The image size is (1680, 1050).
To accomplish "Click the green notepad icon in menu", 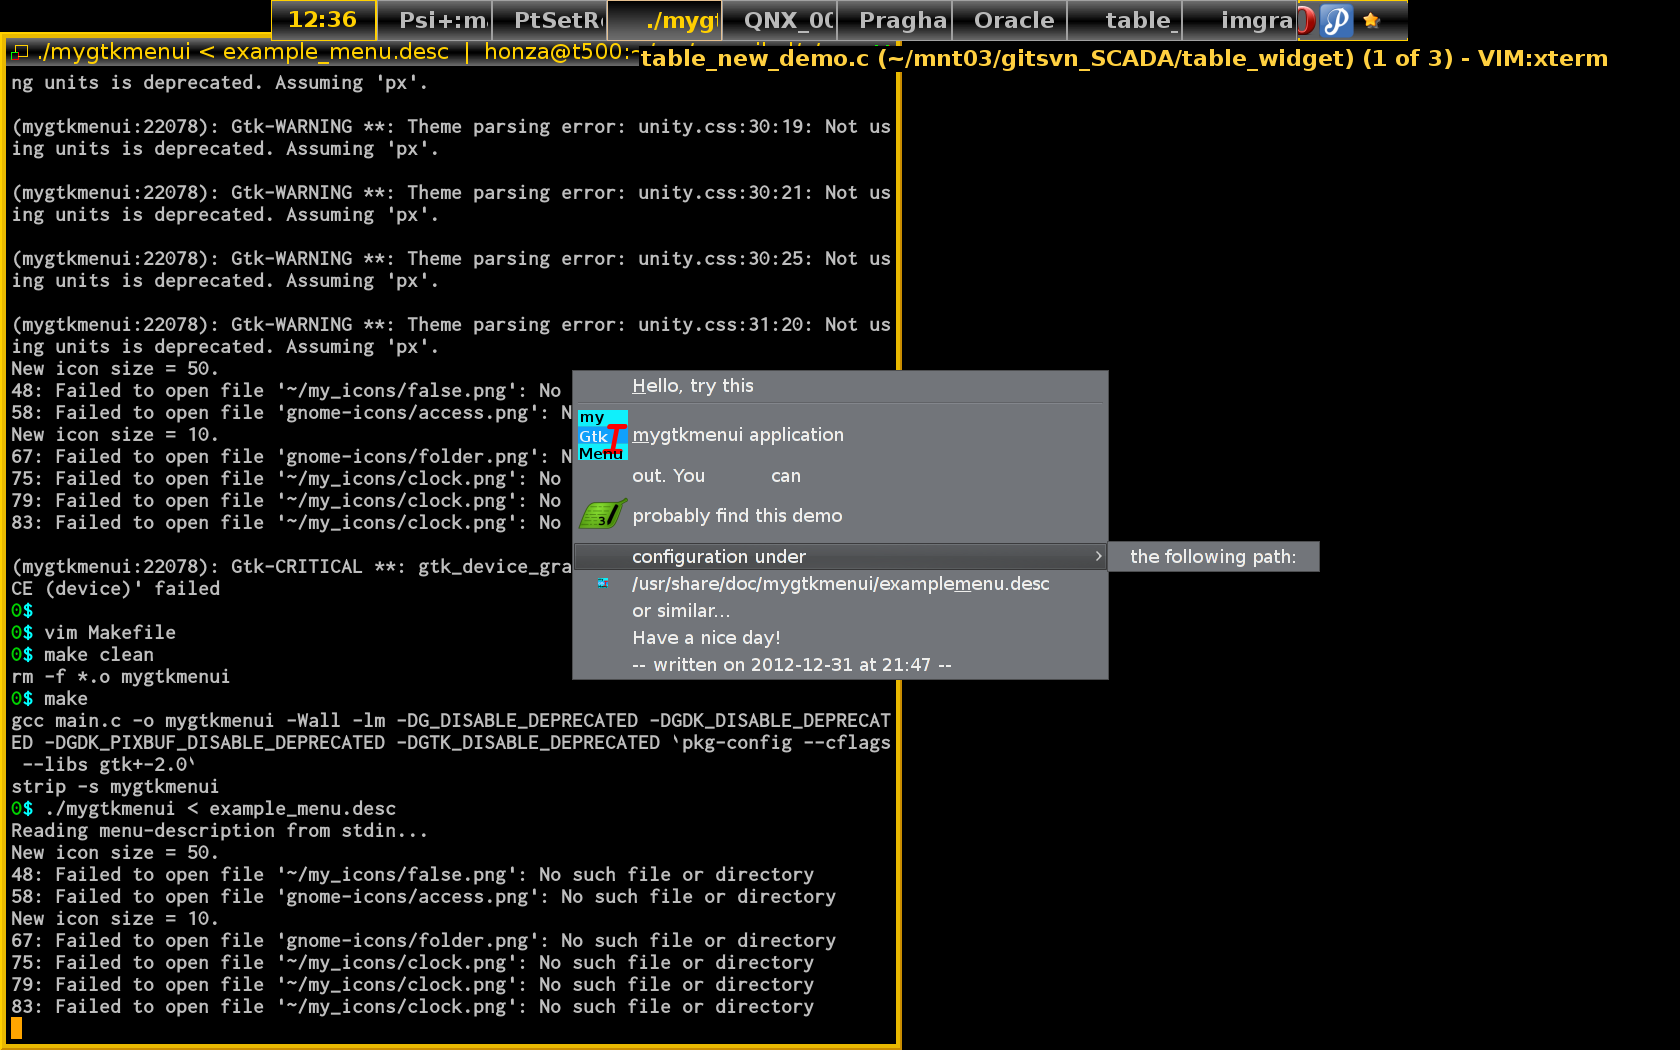I will tap(603, 515).
